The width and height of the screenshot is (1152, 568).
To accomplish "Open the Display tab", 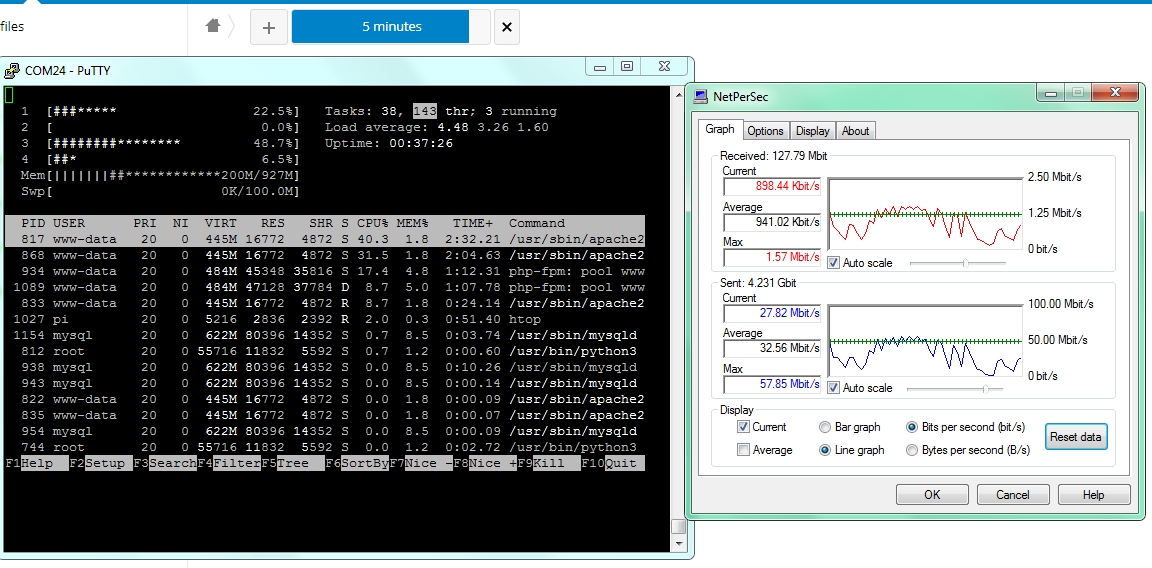I will 813,131.
